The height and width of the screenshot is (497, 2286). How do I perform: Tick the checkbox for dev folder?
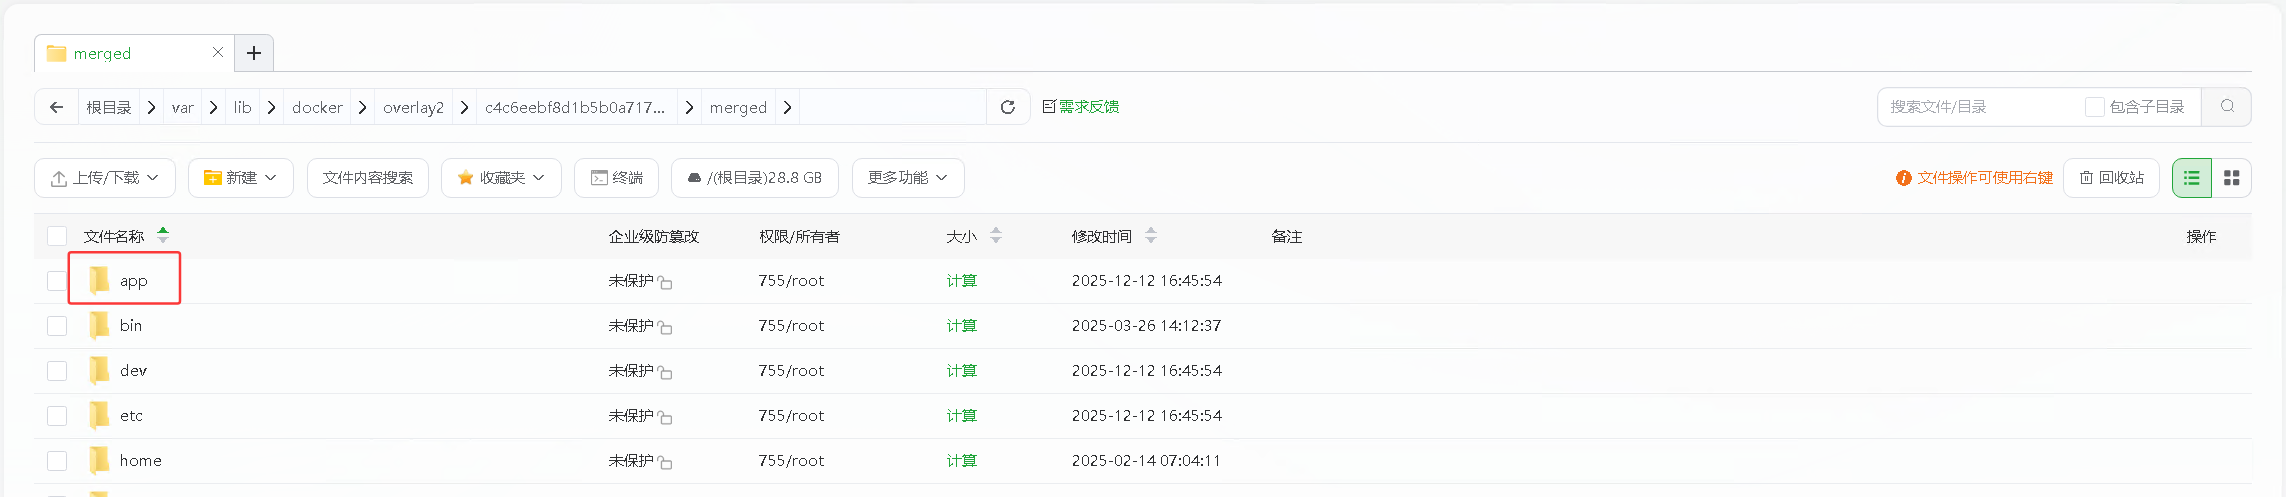(x=57, y=371)
